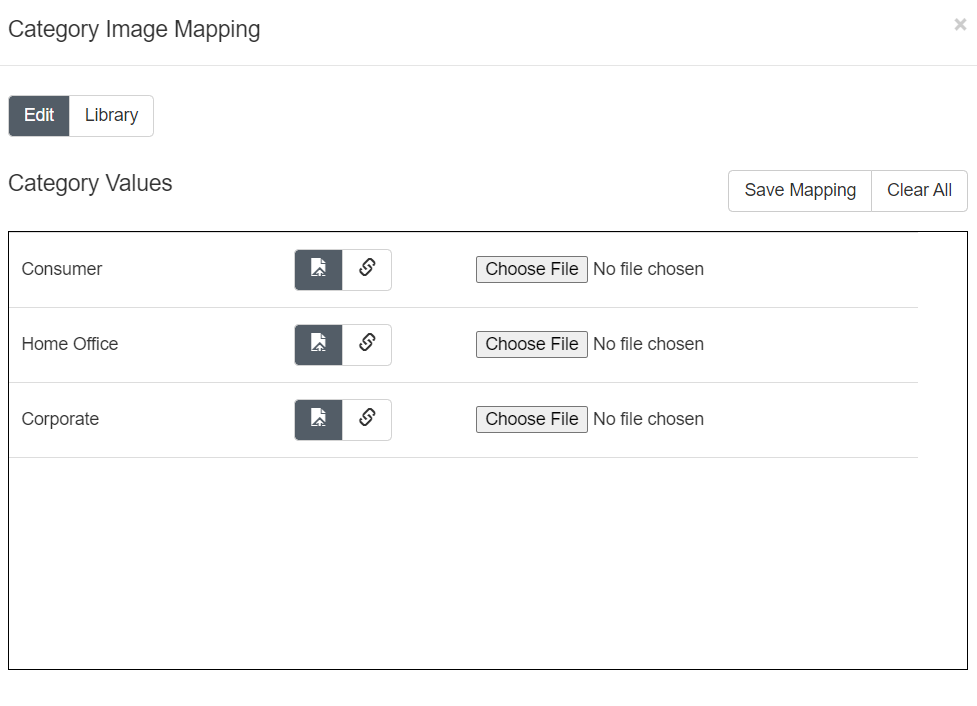Screen dimensions: 977x706
Task: Choose a file for Consumer category
Action: [531, 269]
